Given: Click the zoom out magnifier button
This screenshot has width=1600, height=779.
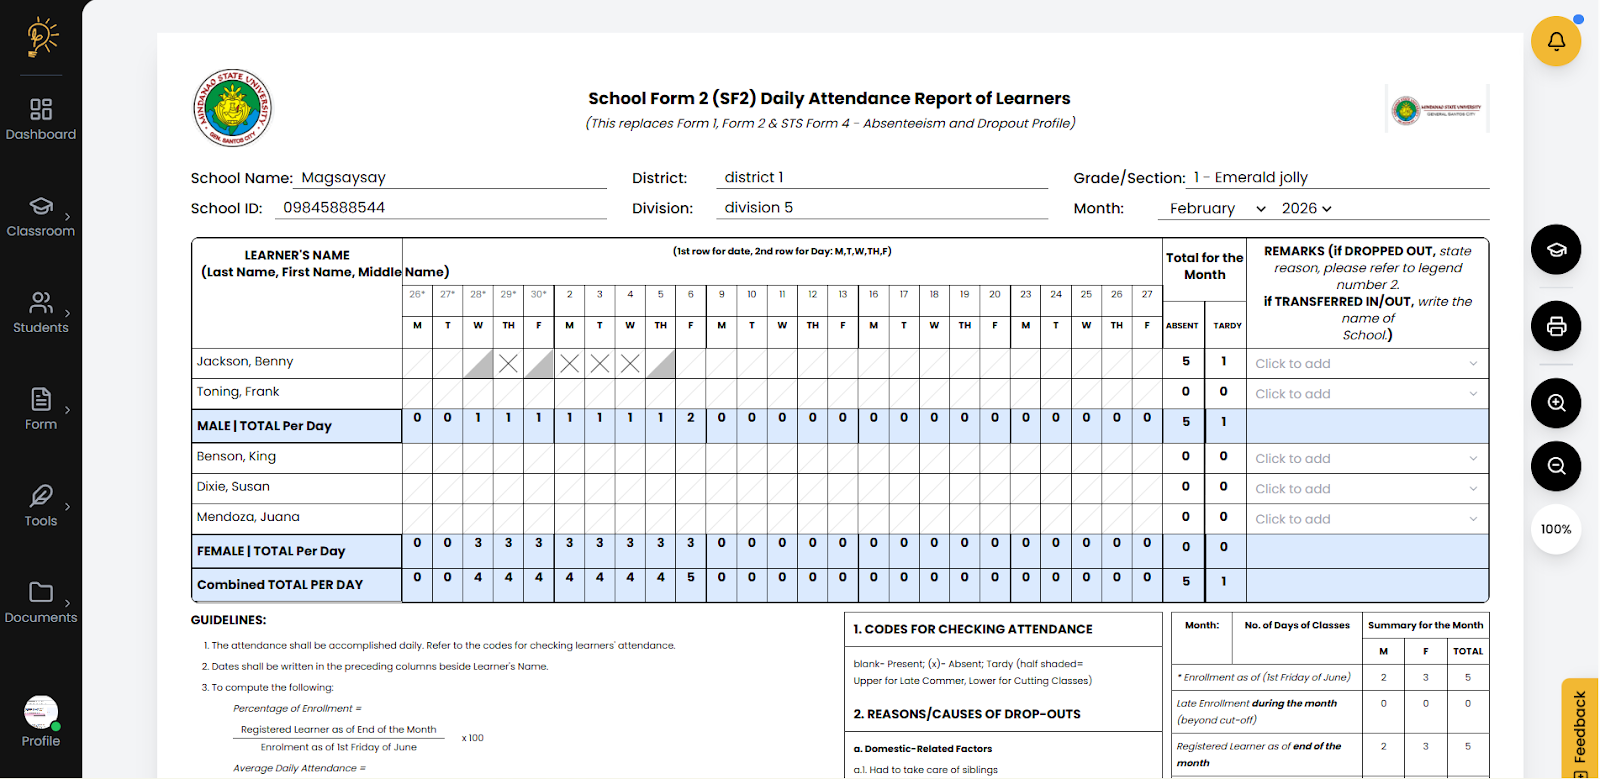Looking at the screenshot, I should coord(1556,466).
